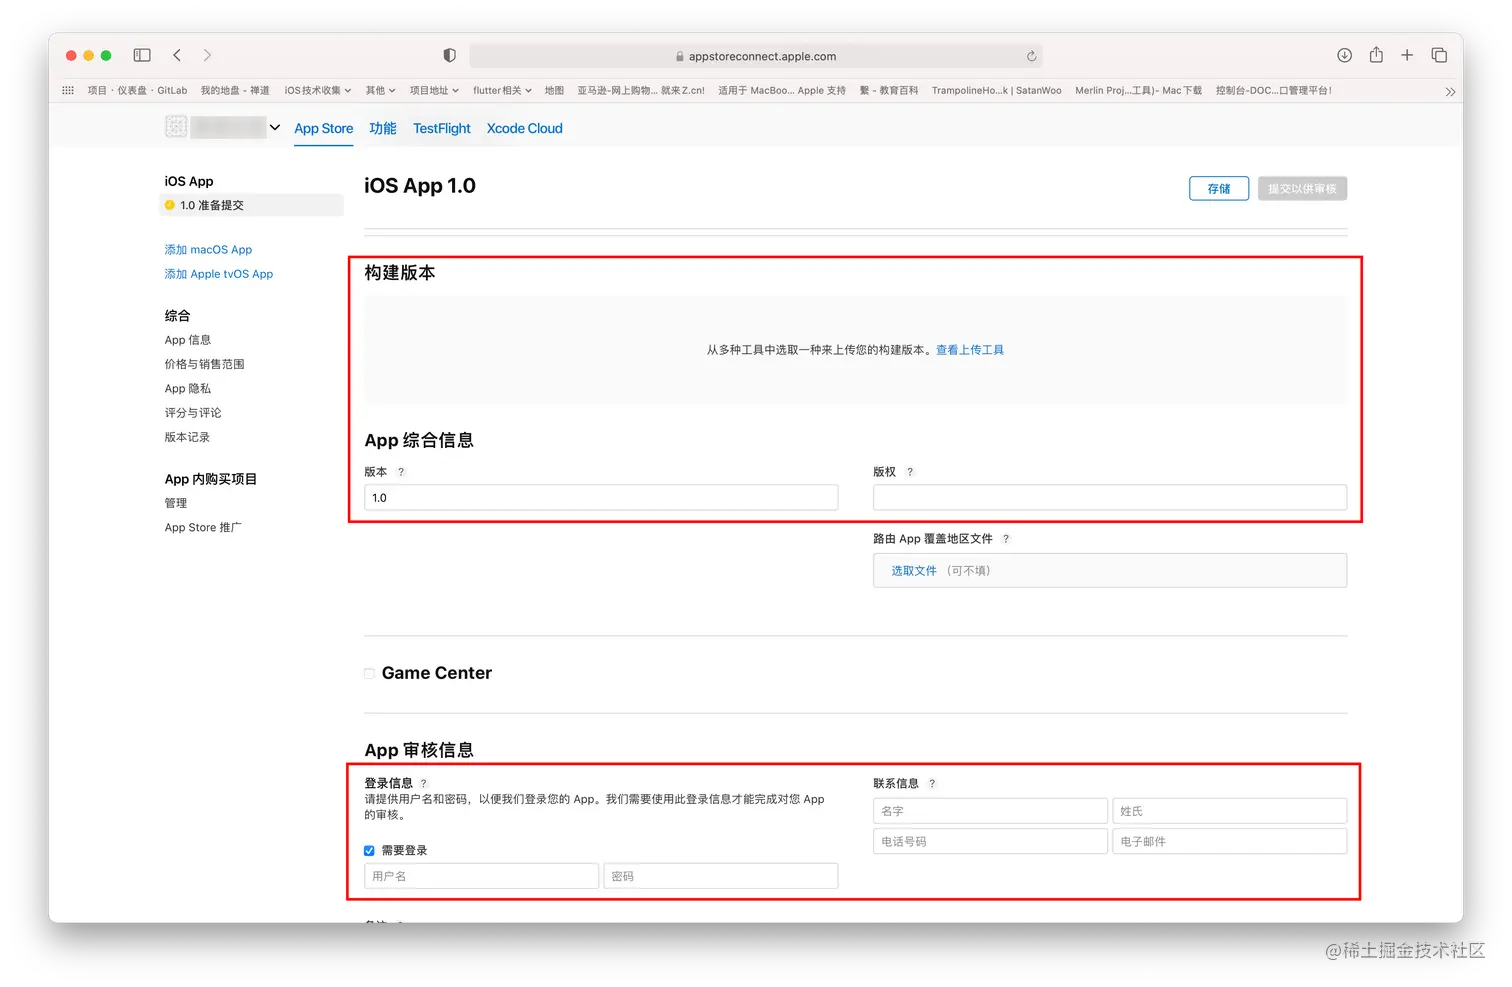Screen dimensions: 1512x987
Task: Click the 密码 input field
Action: [x=721, y=877]
